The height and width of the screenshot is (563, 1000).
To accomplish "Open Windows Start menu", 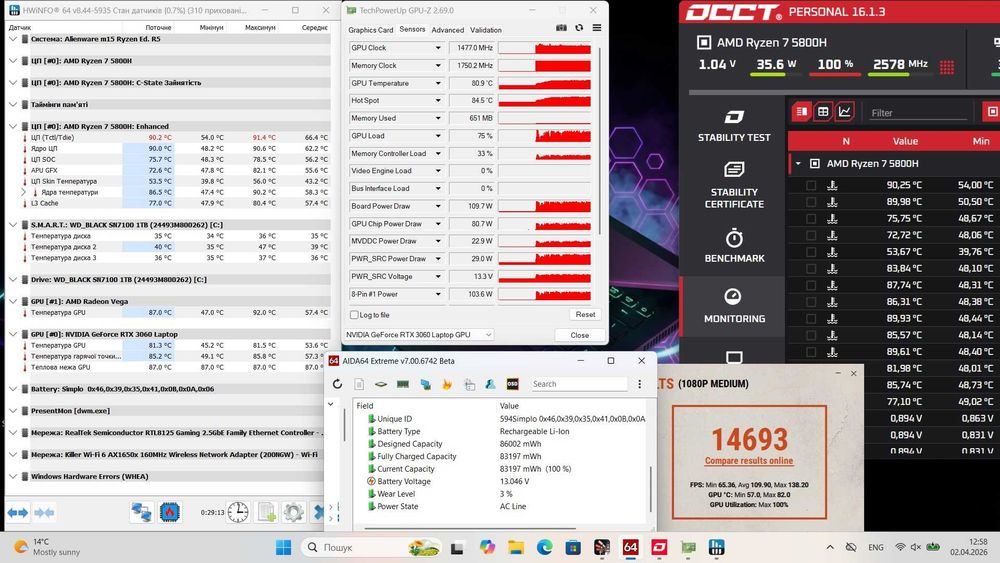I will pyautogui.click(x=284, y=547).
